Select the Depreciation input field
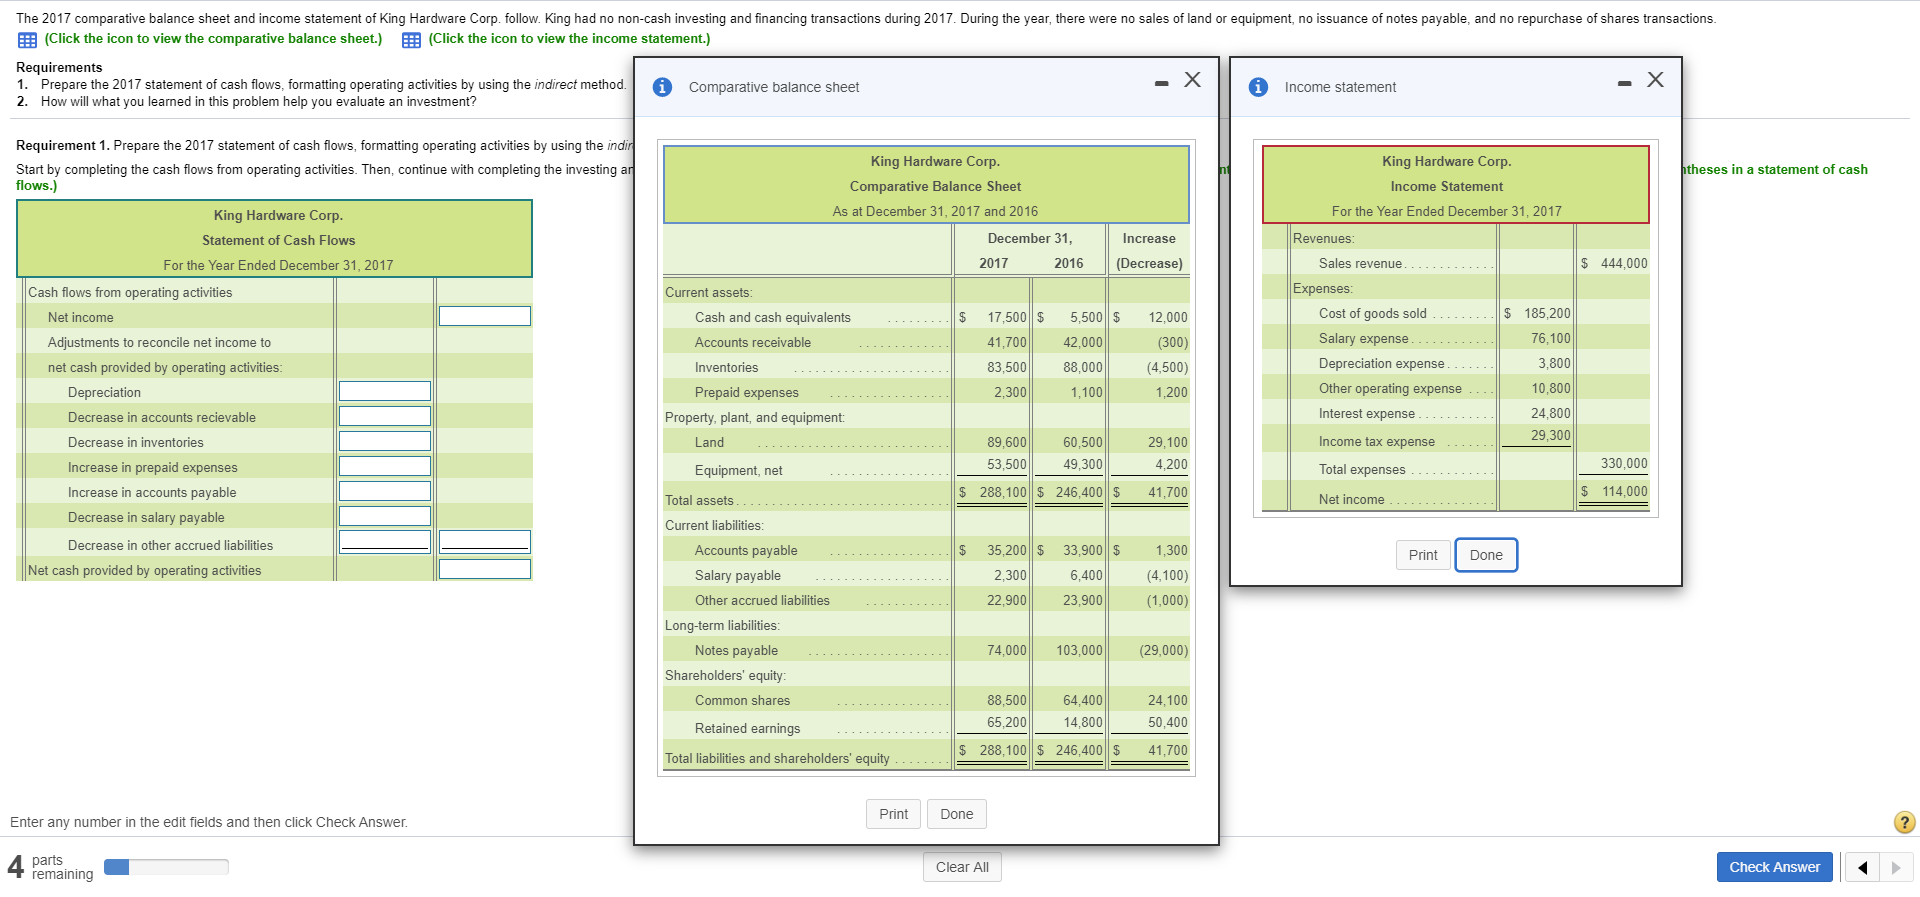The width and height of the screenshot is (1920, 897). tap(385, 391)
